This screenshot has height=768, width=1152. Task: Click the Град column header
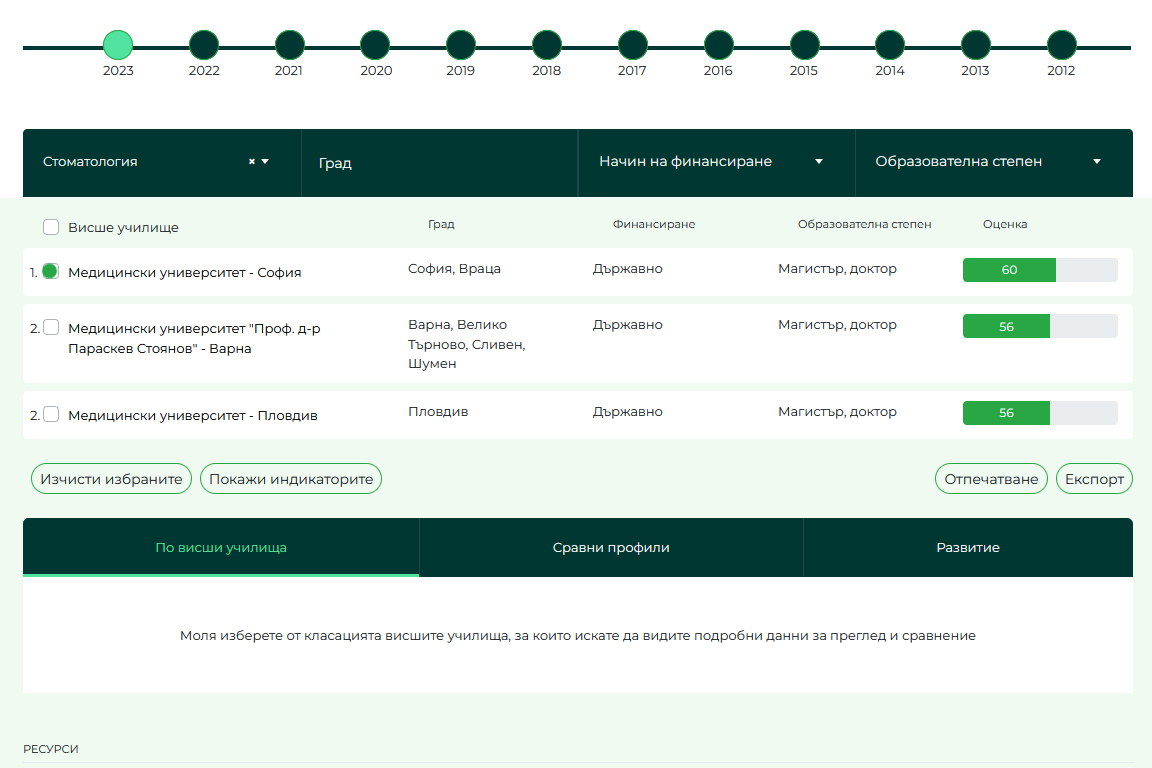click(442, 224)
